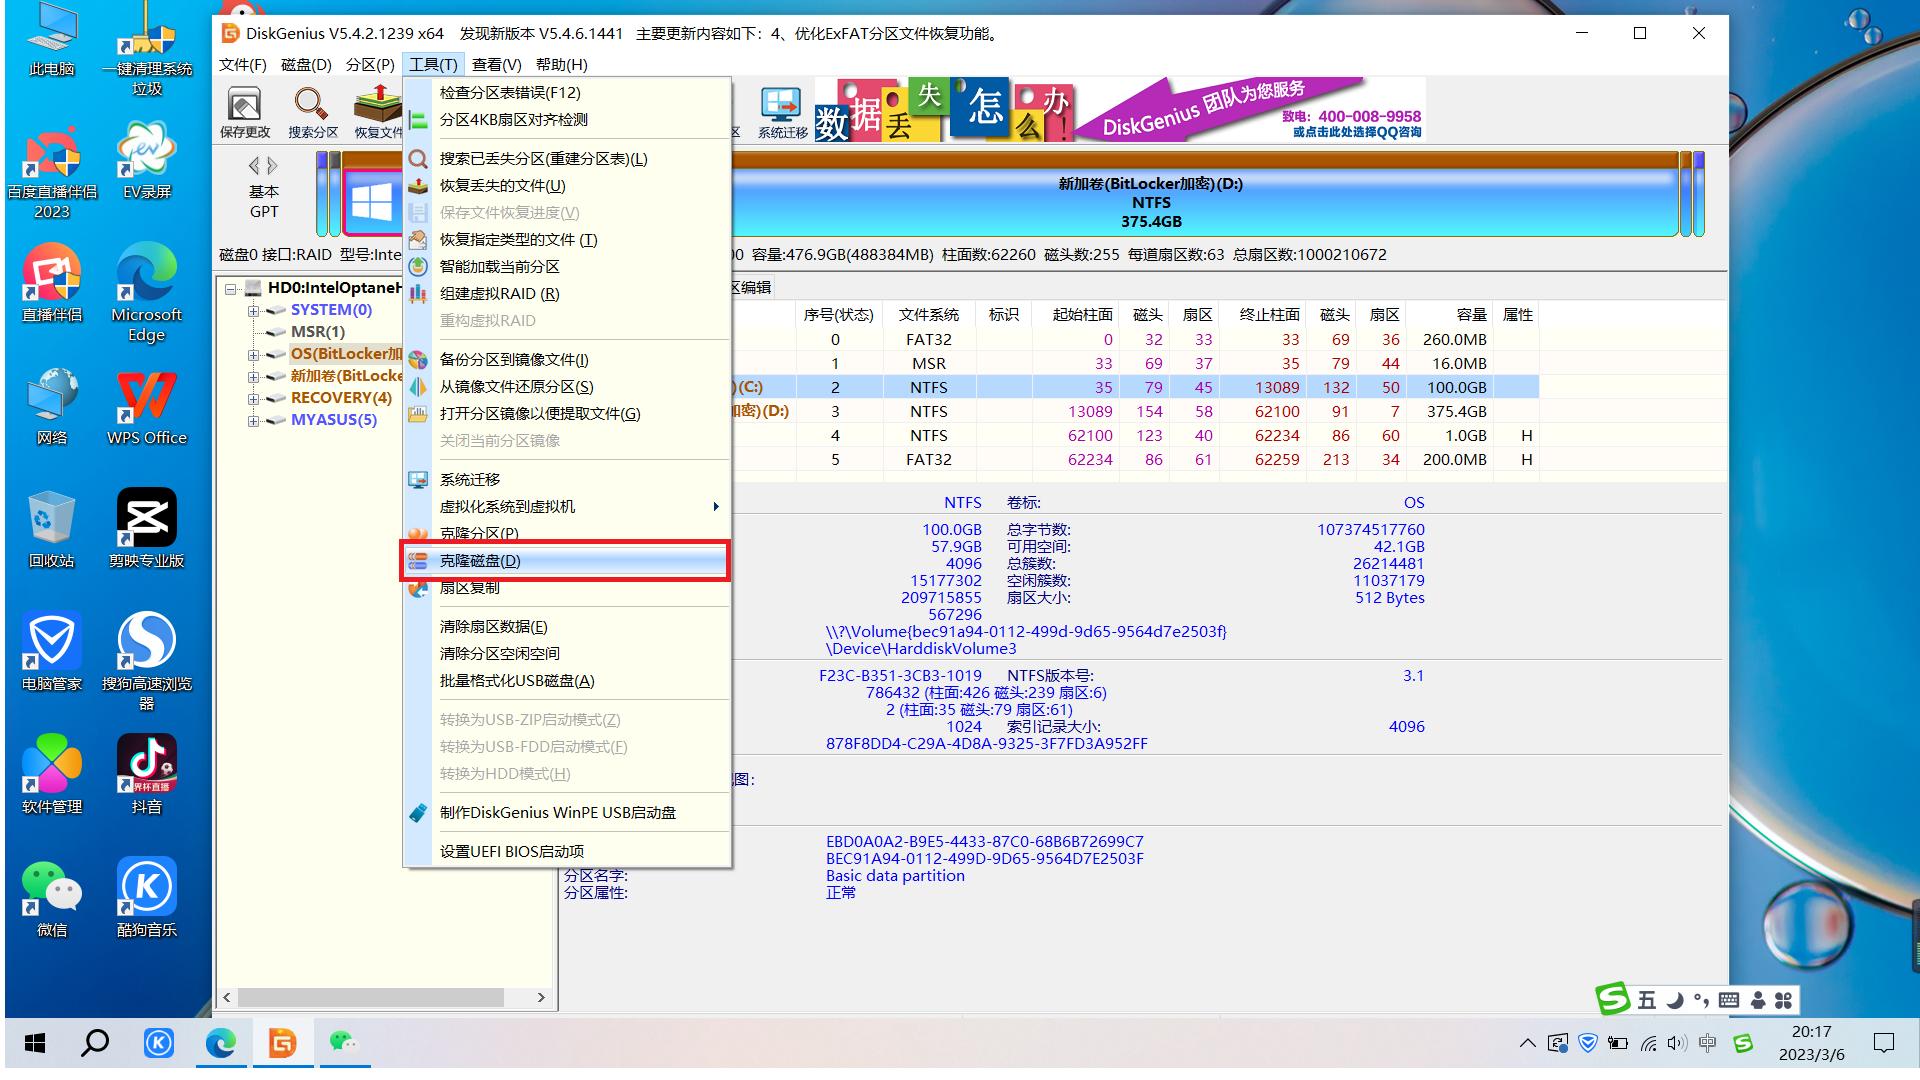Open 系统迁移 system migration toolbar icon
The width and height of the screenshot is (1920, 1080).
point(781,110)
